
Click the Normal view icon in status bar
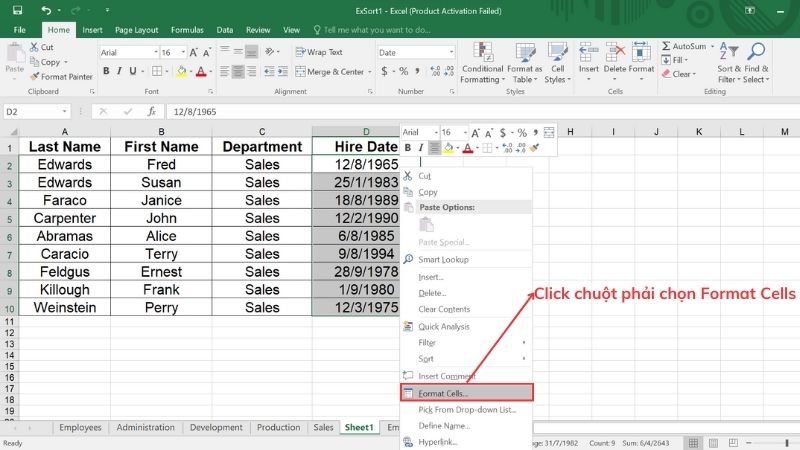[693, 443]
